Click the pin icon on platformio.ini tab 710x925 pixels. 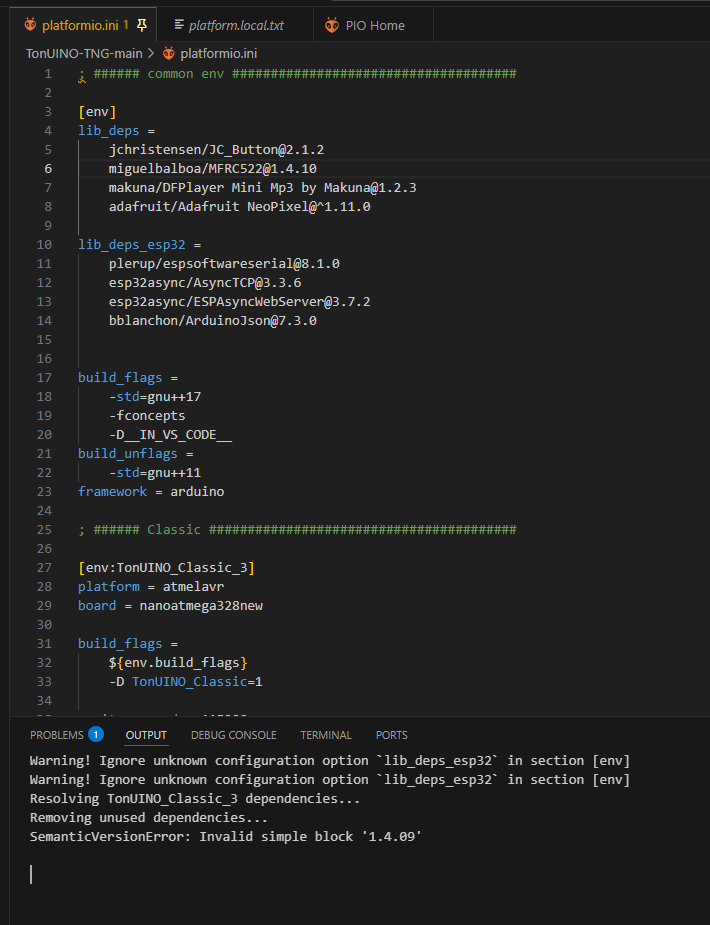tap(141, 24)
